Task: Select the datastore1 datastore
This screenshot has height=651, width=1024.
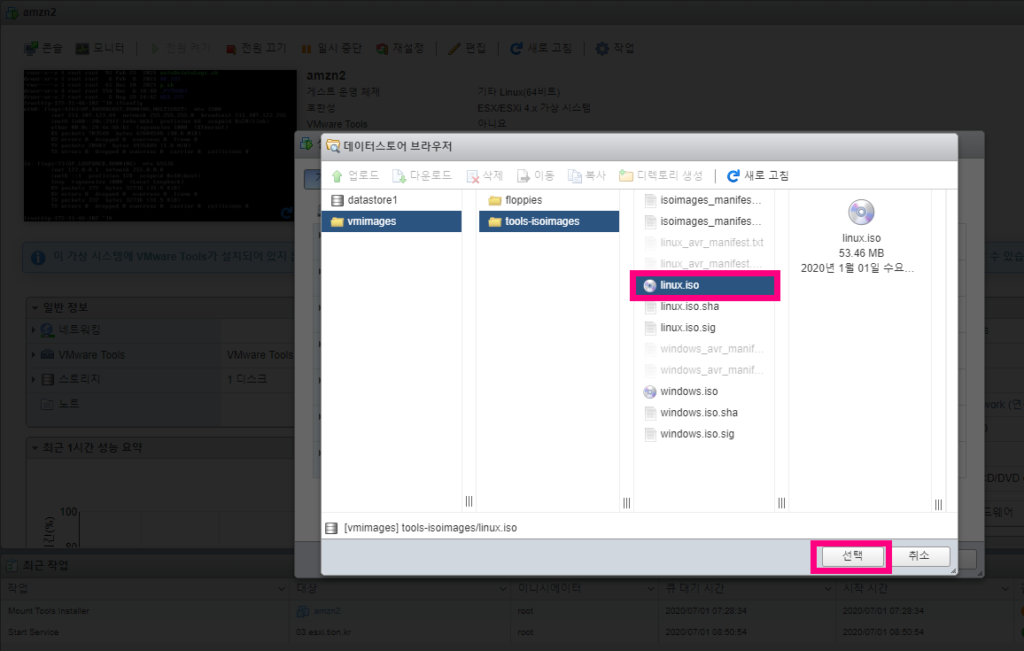Action: 391,200
